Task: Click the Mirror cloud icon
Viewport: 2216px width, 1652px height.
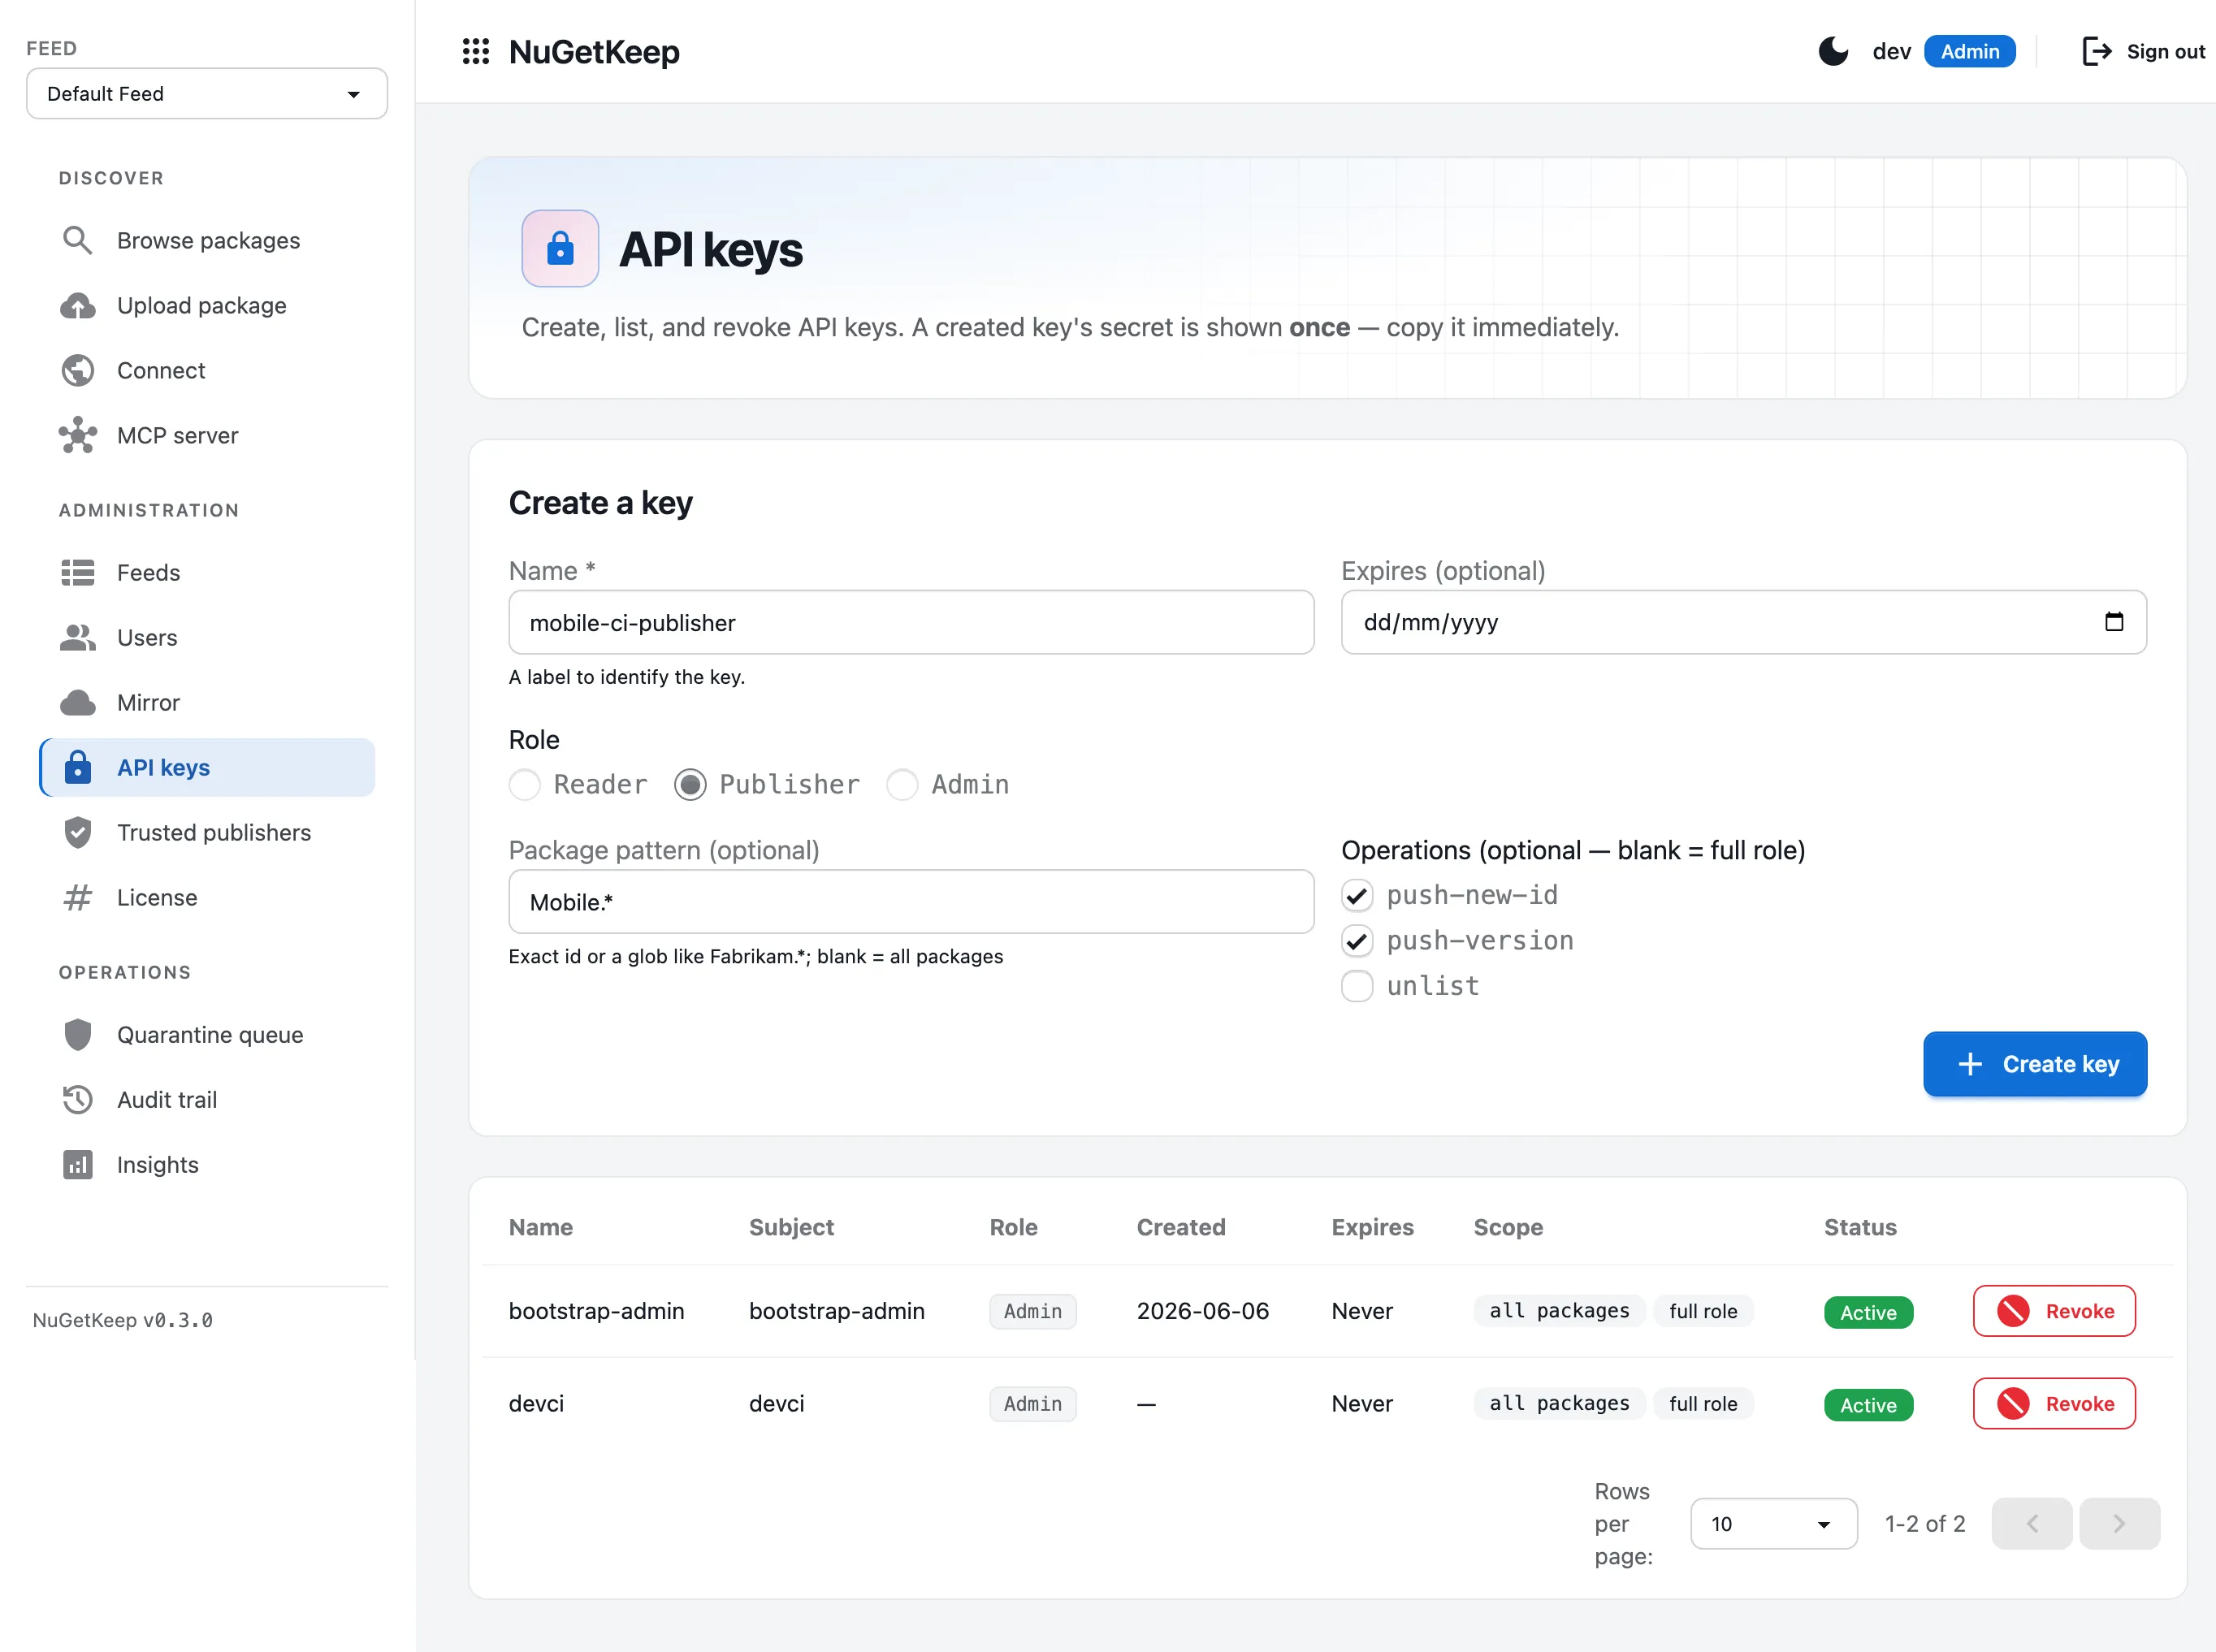Action: tap(77, 702)
